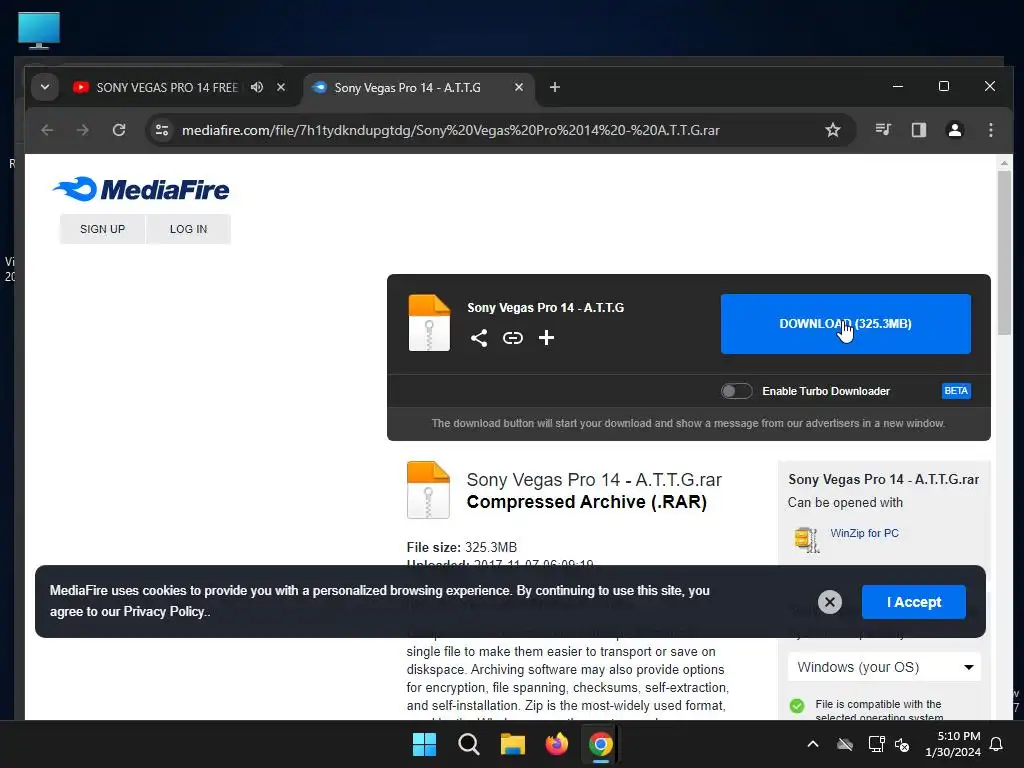Click the BETA badge
This screenshot has width=1024, height=768.
click(x=956, y=391)
